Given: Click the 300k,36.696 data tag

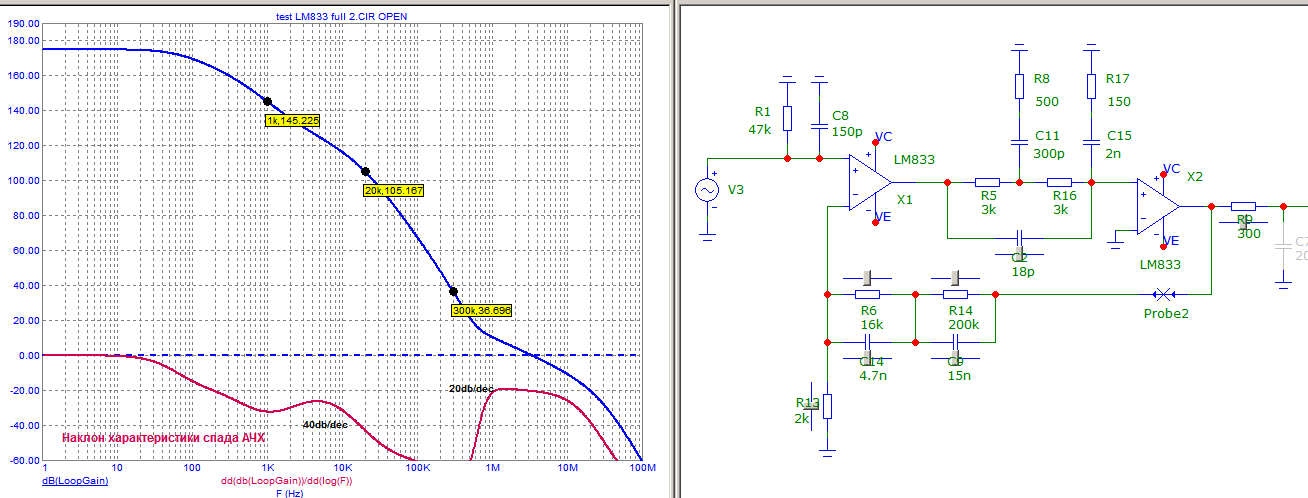Looking at the screenshot, I should [482, 311].
